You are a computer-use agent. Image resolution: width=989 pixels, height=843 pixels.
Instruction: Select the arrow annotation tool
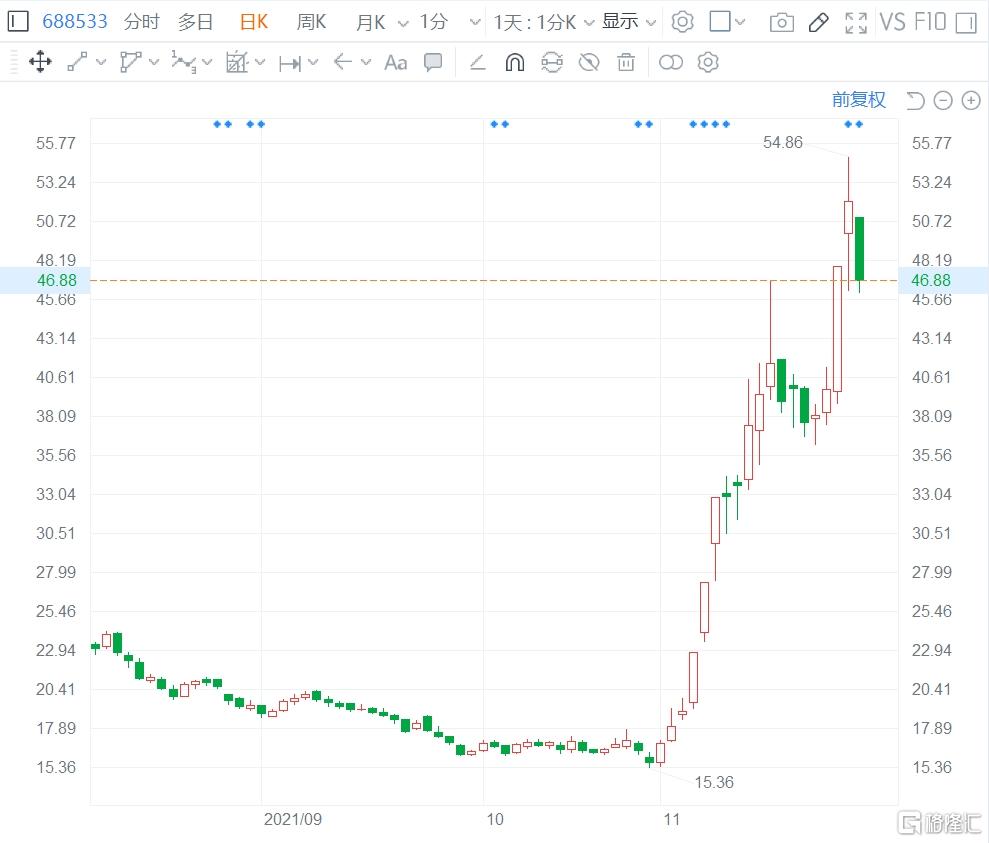pyautogui.click(x=342, y=62)
